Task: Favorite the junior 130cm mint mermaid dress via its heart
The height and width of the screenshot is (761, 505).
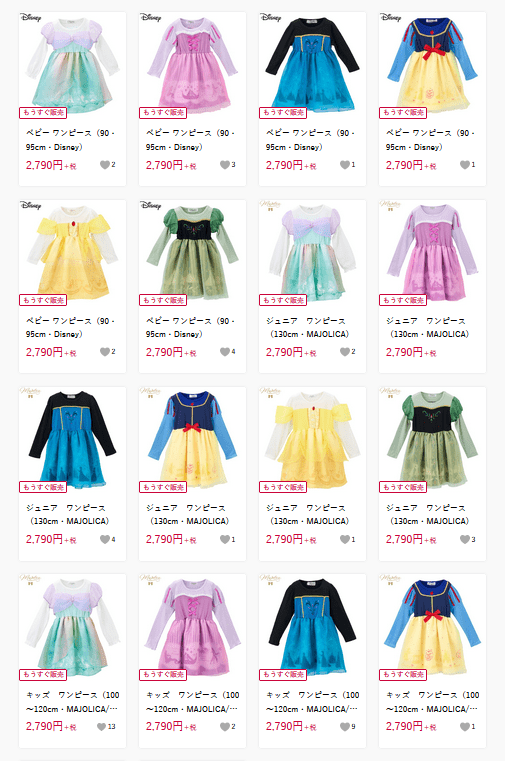Action: pos(344,351)
